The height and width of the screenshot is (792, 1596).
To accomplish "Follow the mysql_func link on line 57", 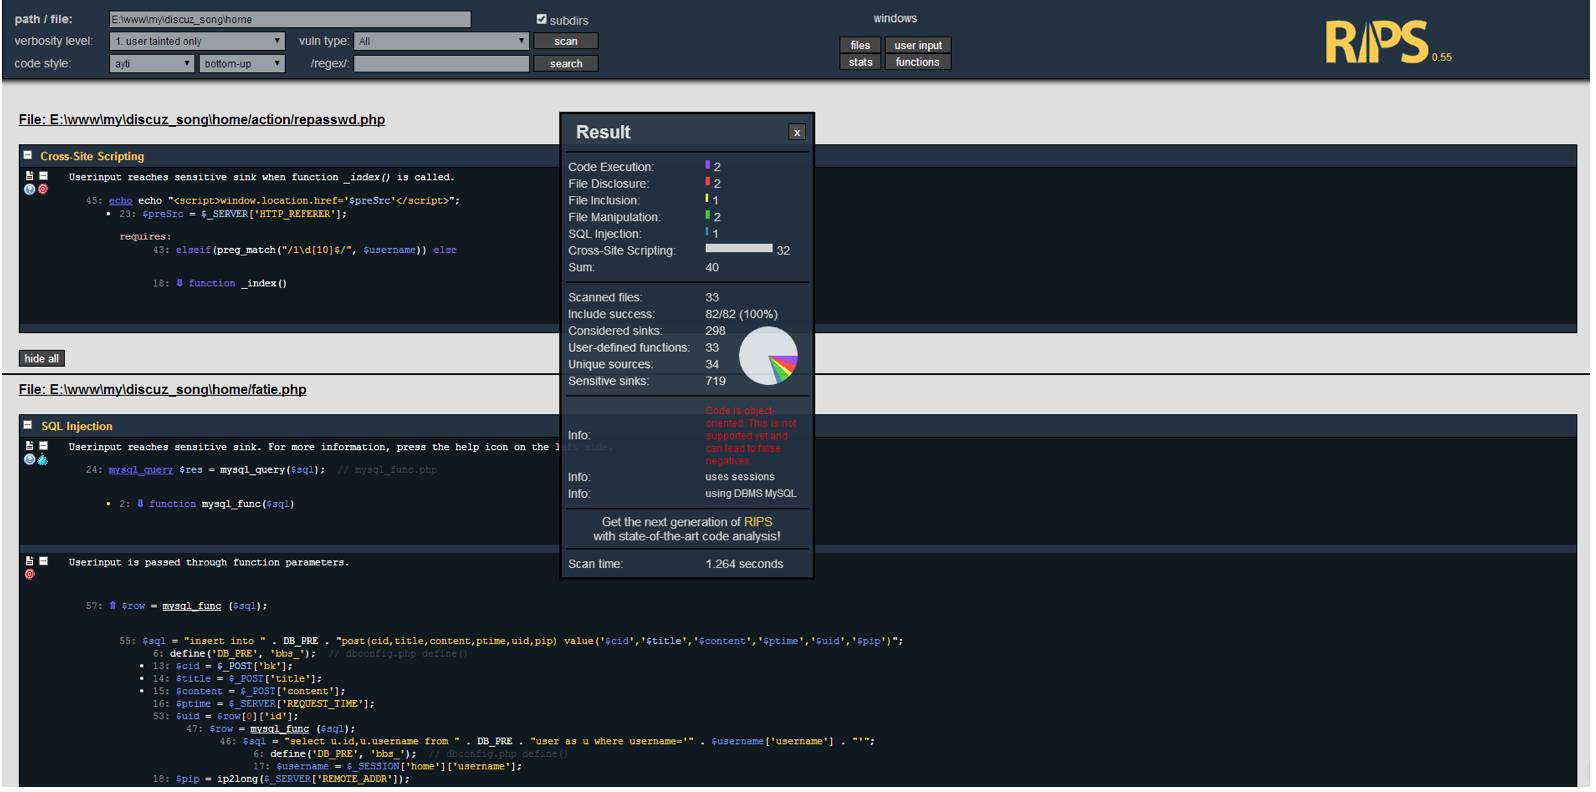I will click(x=192, y=606).
